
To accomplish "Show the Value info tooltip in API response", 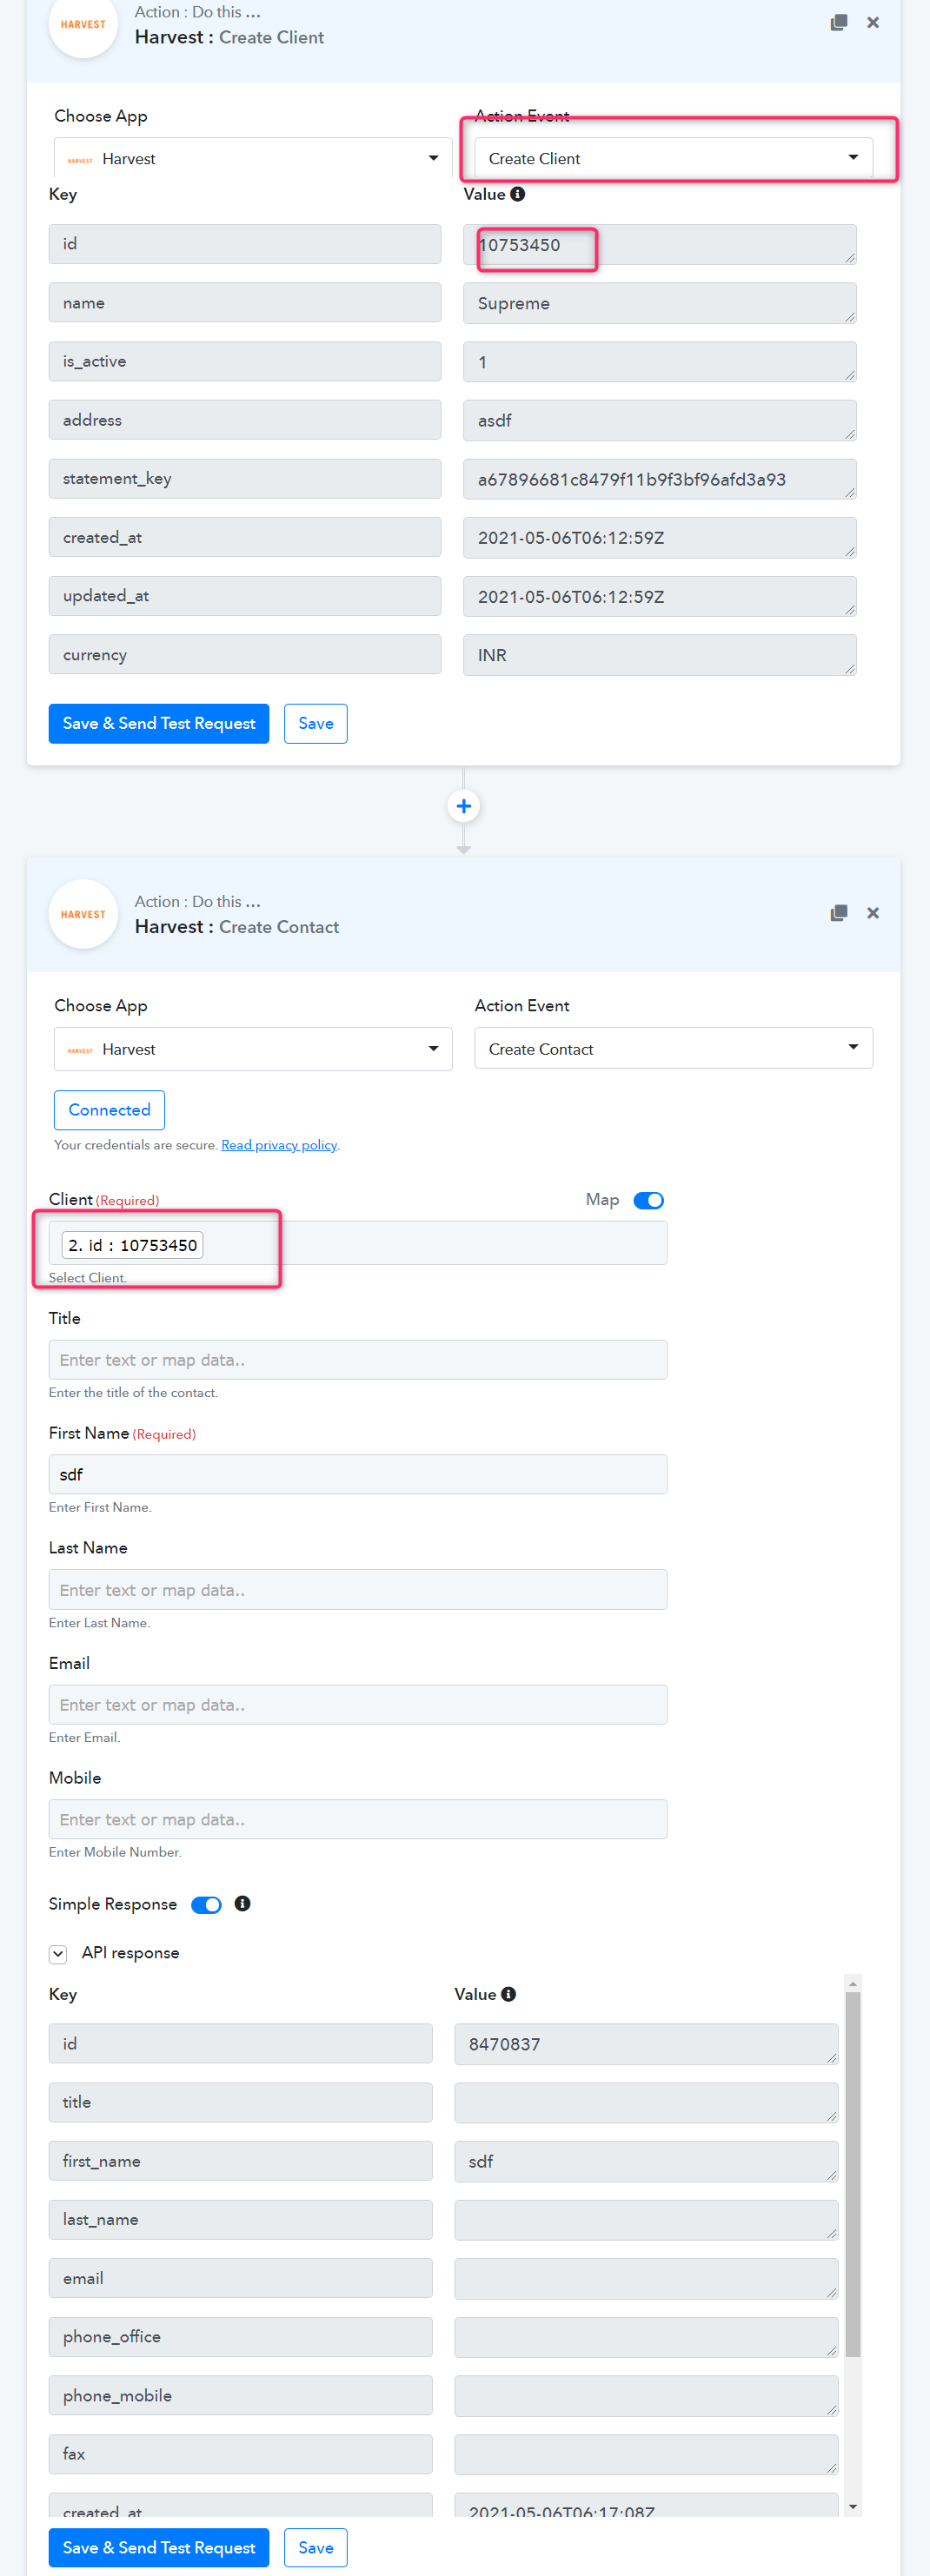I will tap(509, 1994).
